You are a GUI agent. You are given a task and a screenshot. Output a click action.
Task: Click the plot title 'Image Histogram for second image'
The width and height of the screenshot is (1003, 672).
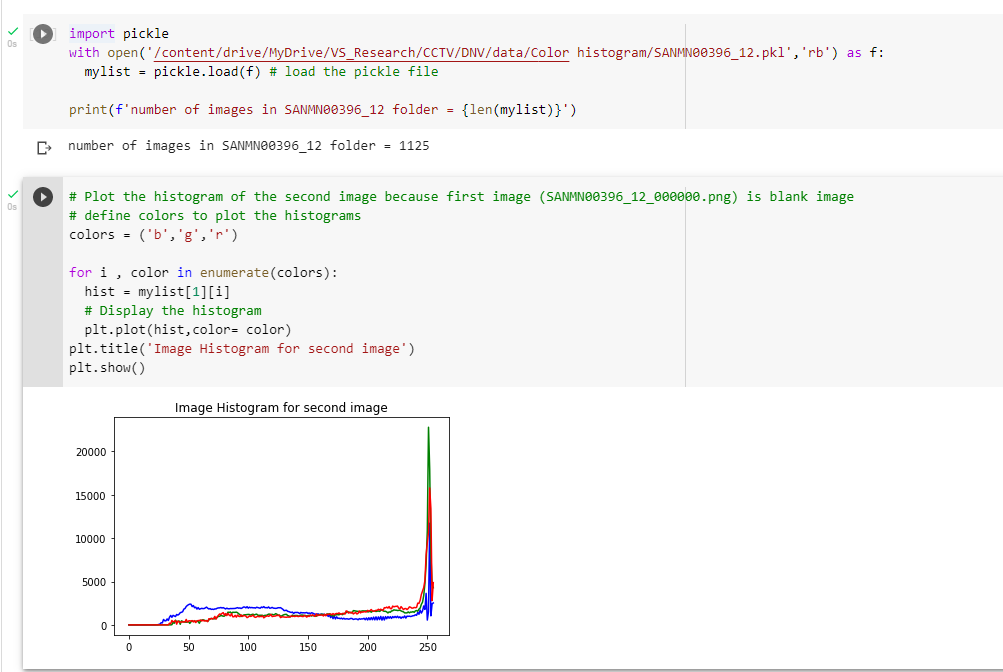281,408
